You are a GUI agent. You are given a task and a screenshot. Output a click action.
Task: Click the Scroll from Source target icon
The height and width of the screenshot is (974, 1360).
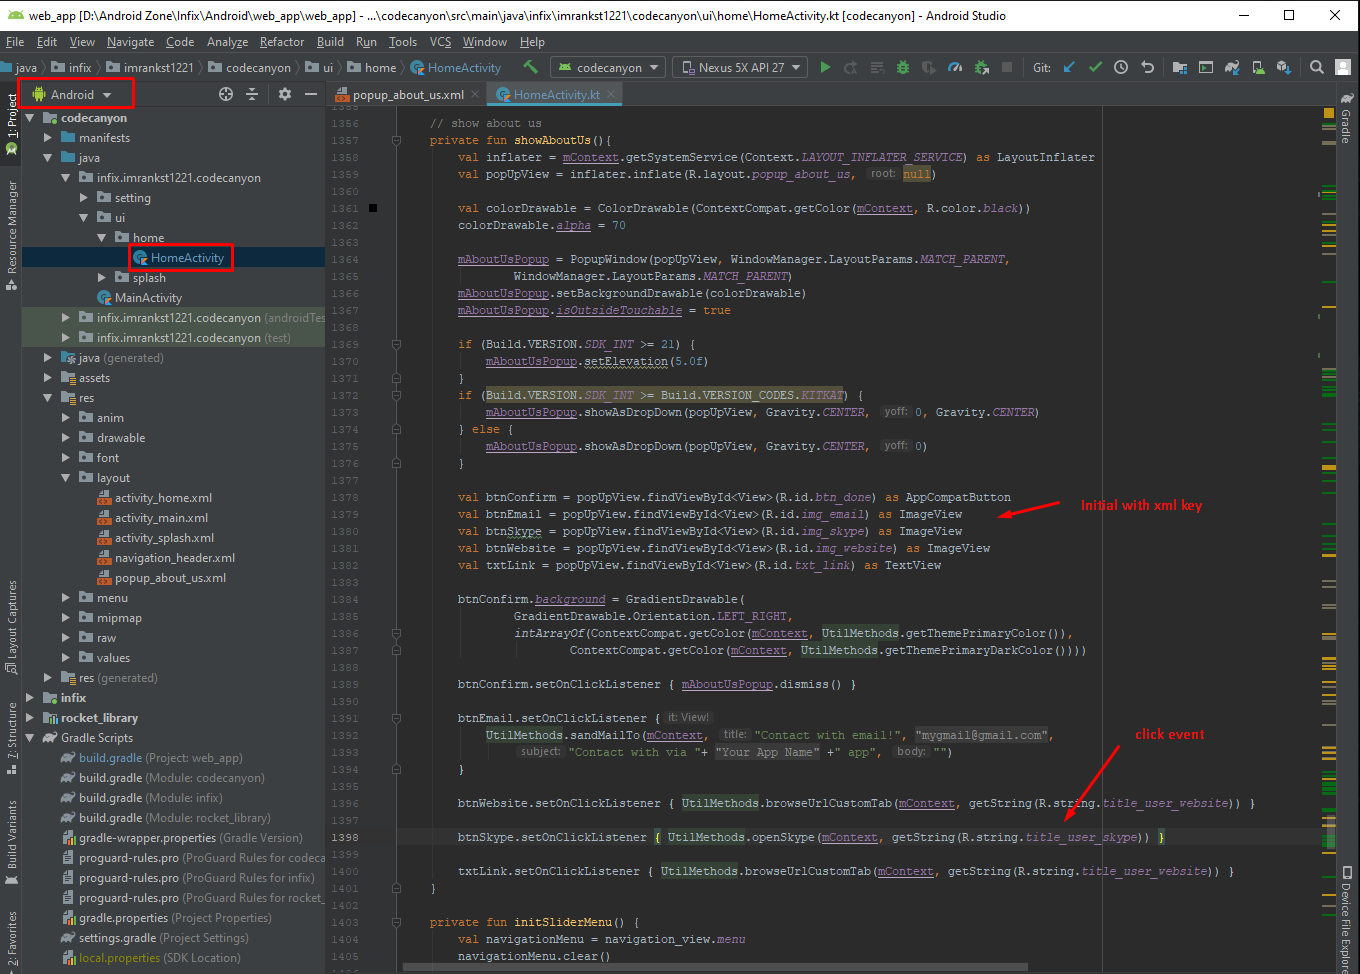[x=226, y=94]
